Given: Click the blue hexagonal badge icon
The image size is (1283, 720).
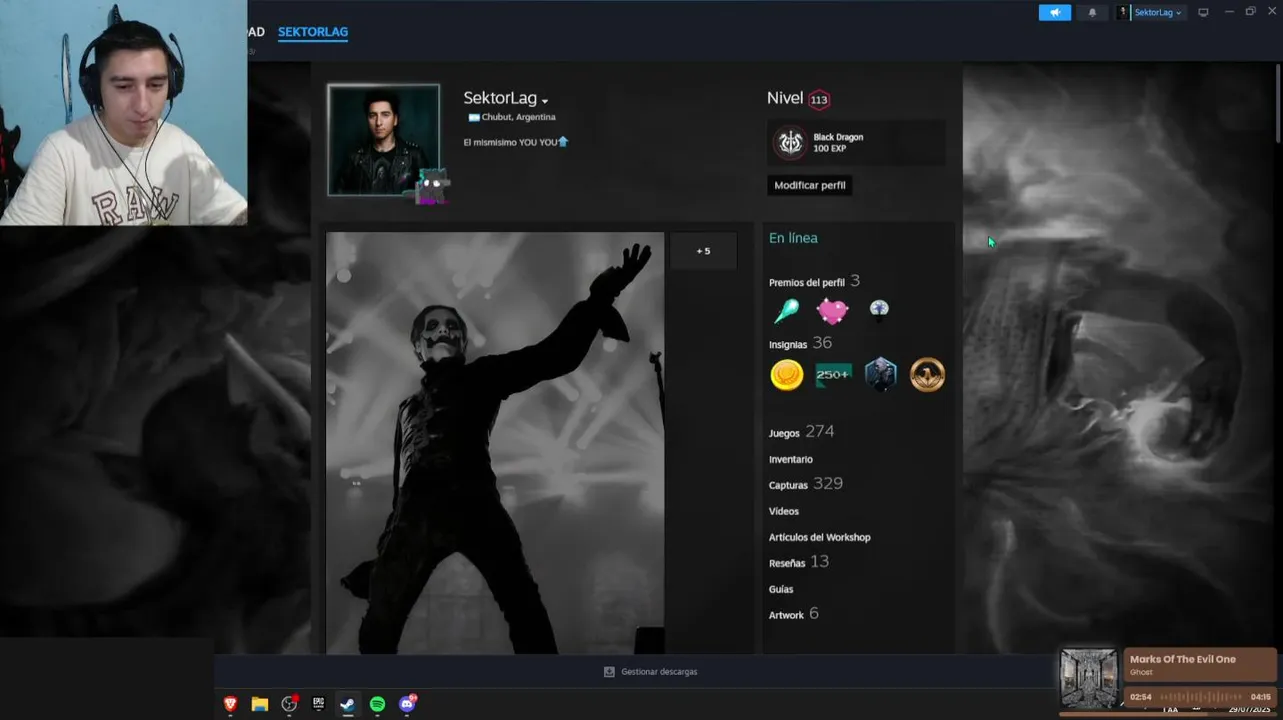Looking at the screenshot, I should tap(880, 375).
